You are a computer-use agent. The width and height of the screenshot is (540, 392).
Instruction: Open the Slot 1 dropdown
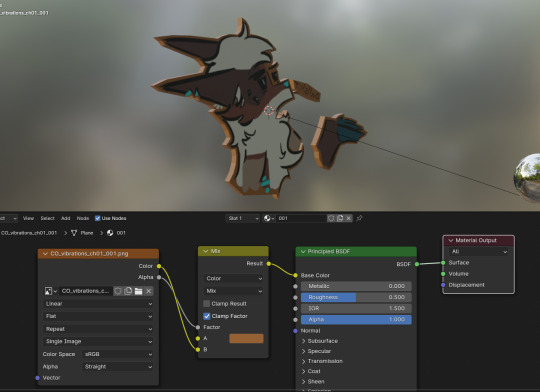(x=243, y=218)
